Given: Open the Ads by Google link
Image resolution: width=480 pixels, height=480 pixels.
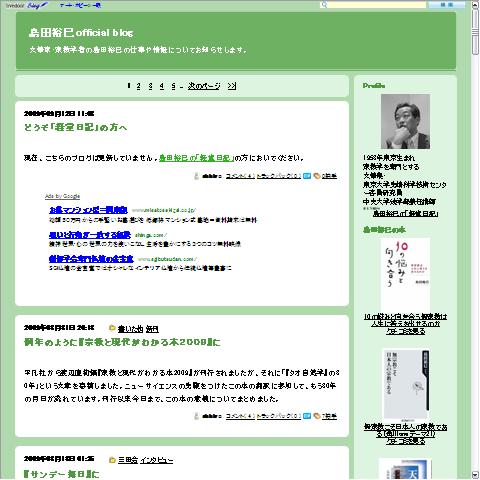Looking at the screenshot, I should pyautogui.click(x=62, y=196).
